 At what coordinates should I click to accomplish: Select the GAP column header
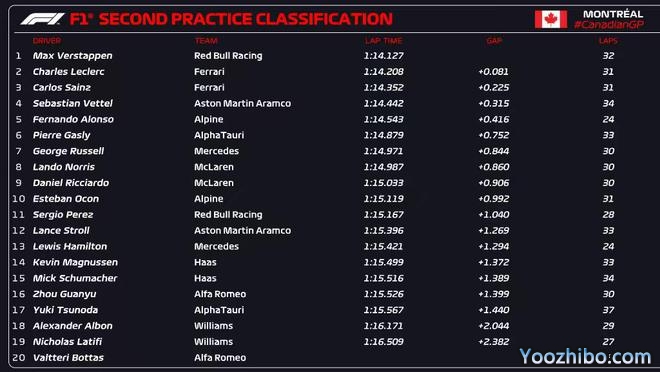pos(494,41)
